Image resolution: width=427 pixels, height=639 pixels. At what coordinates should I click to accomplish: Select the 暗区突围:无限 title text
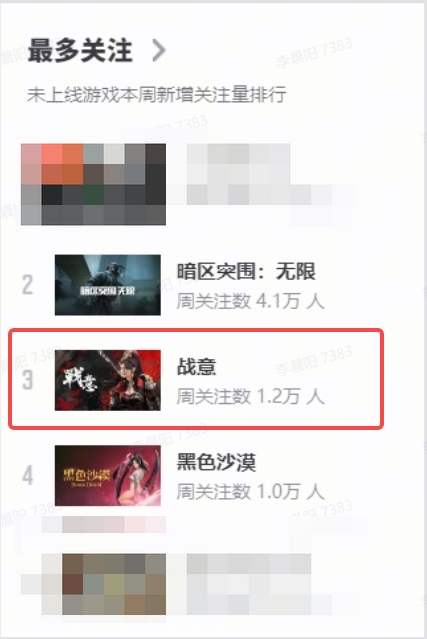coord(246,271)
